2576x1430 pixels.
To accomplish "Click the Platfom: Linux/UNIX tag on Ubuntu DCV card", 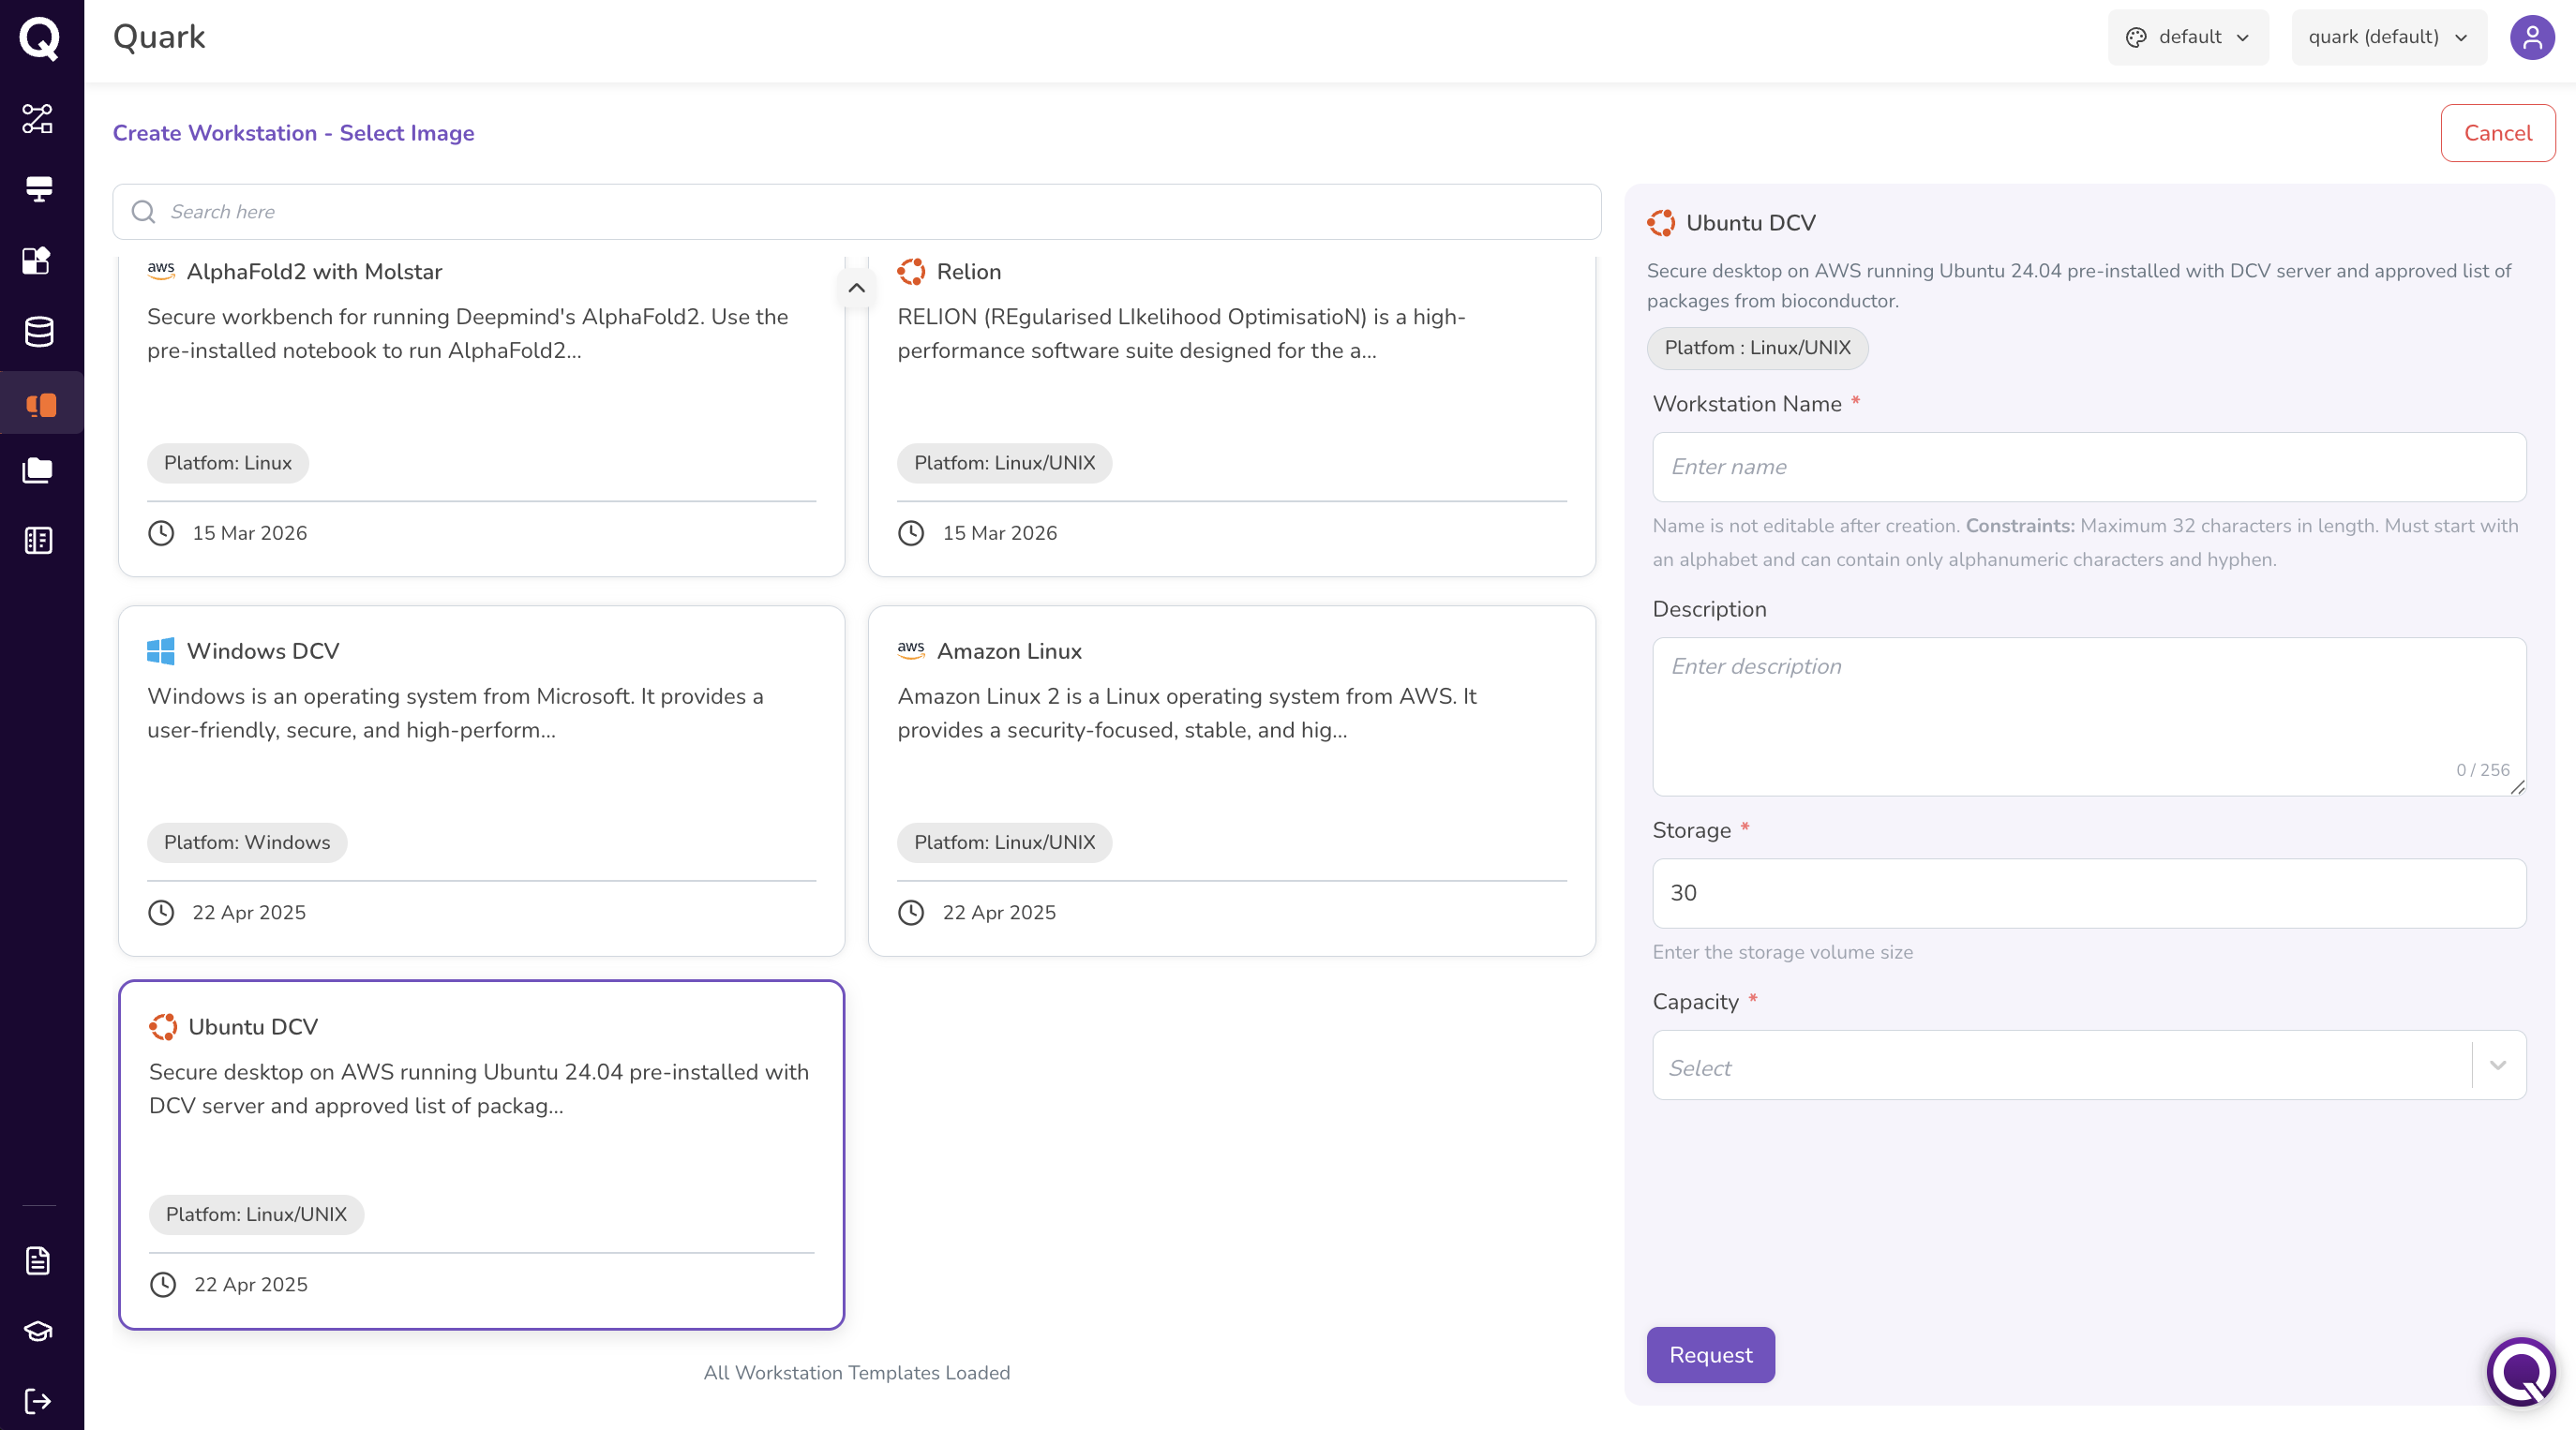I will tap(256, 1215).
